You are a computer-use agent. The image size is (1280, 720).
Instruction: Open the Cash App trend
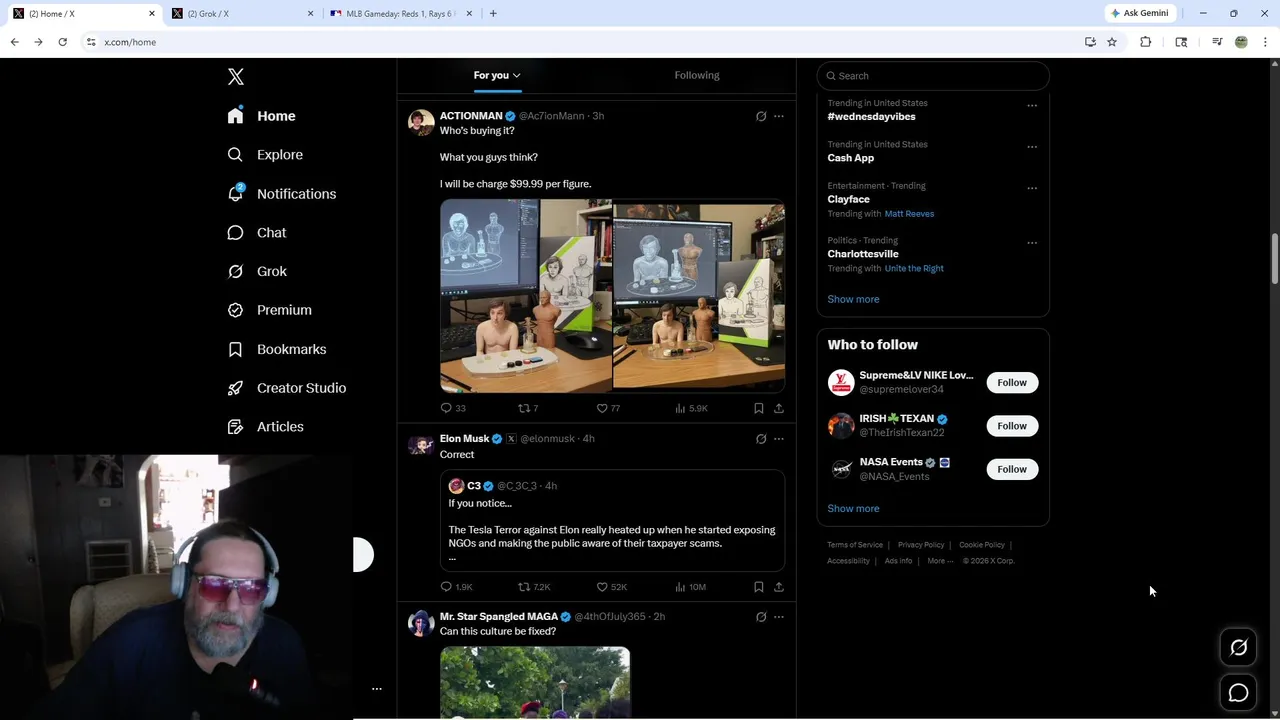click(x=851, y=158)
